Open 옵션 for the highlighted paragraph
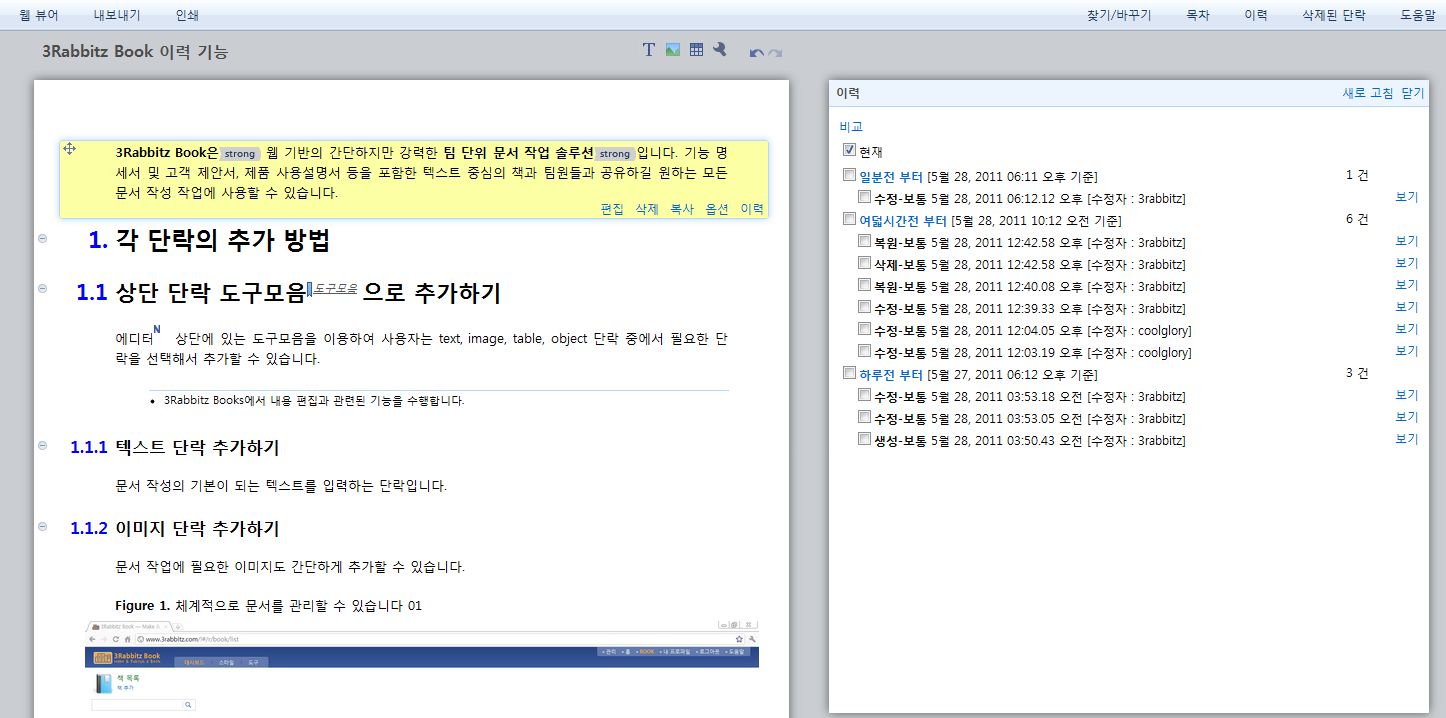1446x718 pixels. tap(717, 209)
